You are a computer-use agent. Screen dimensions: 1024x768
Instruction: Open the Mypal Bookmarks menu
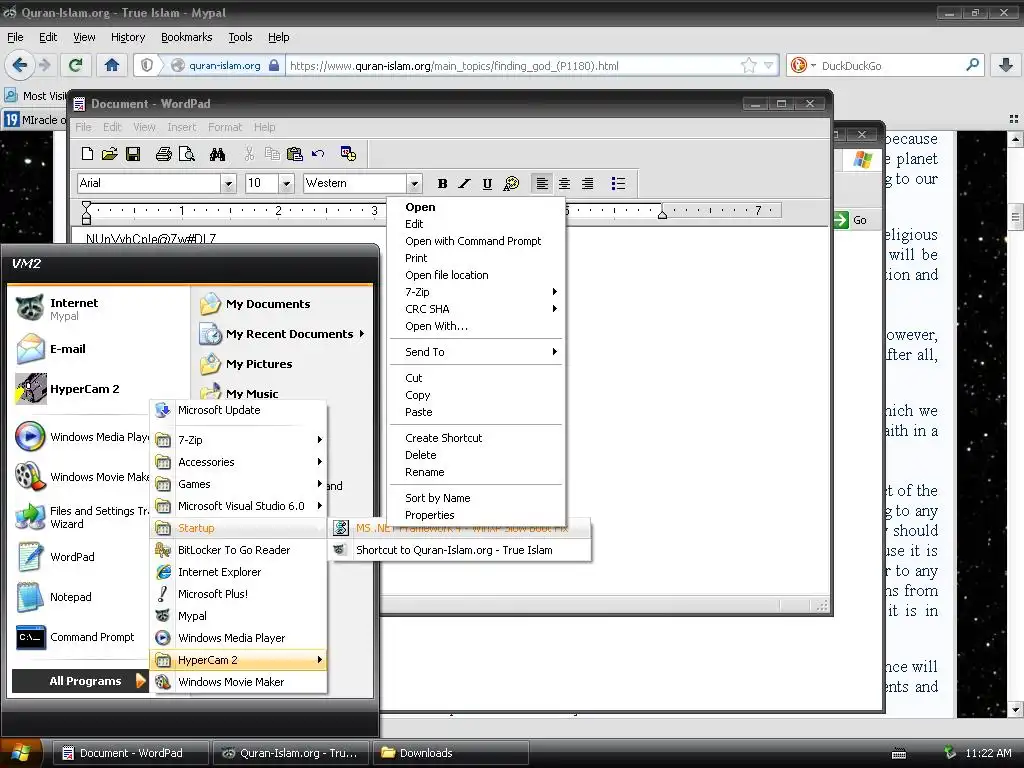pyautogui.click(x=187, y=37)
